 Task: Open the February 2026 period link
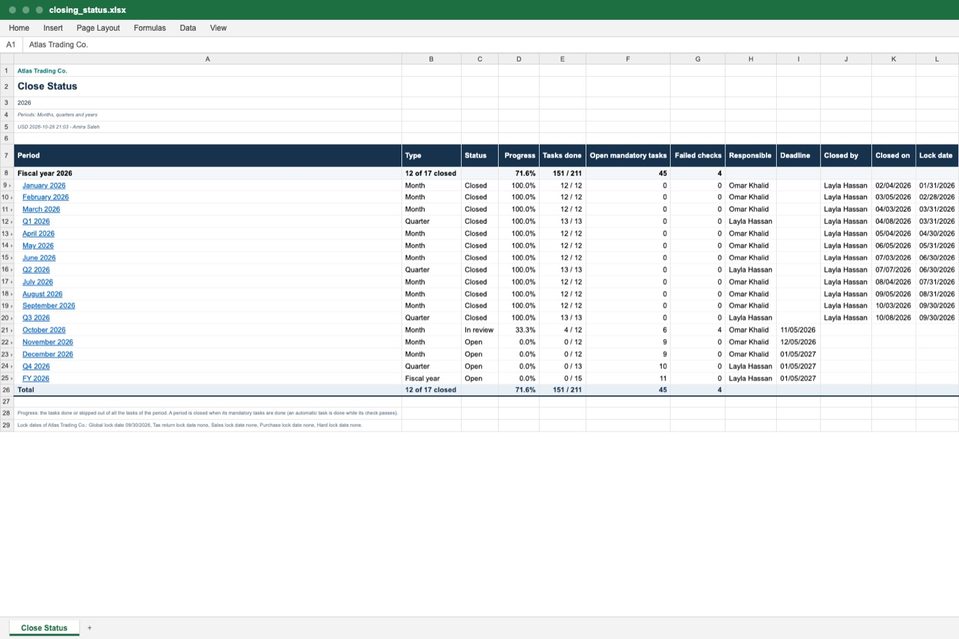point(45,197)
